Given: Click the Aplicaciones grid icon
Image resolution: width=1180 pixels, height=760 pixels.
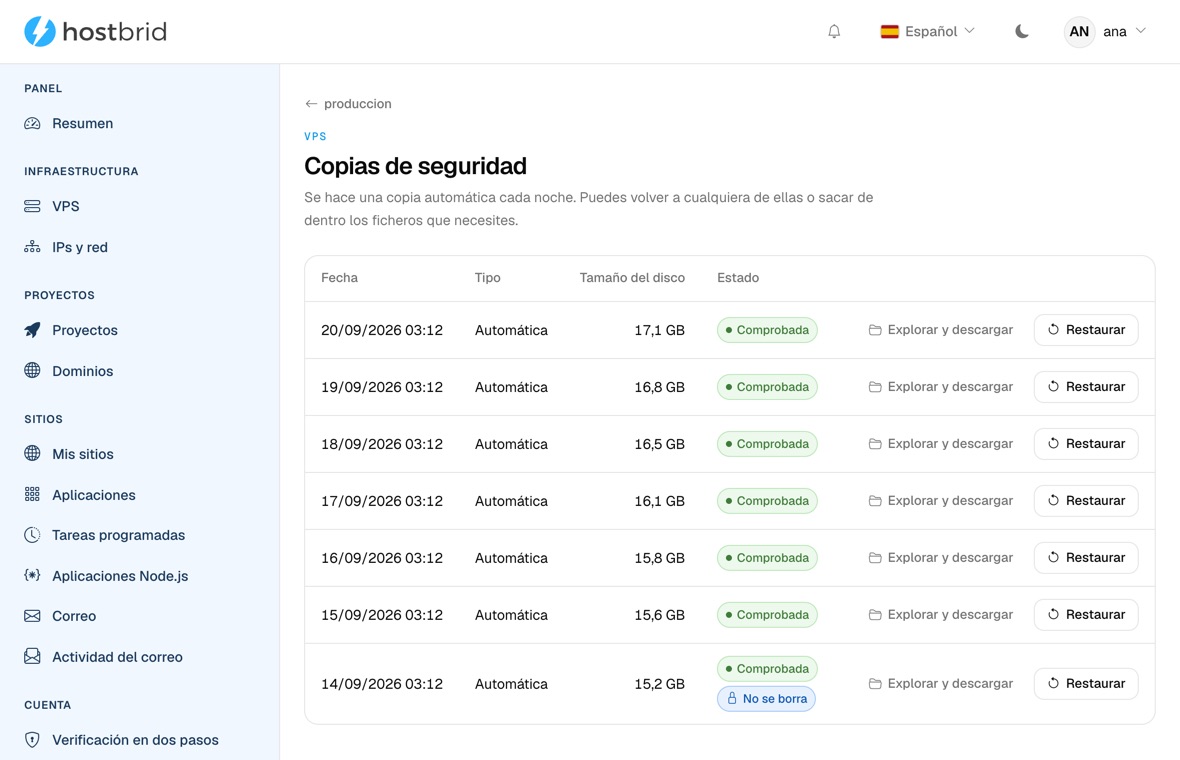Looking at the screenshot, I should (x=32, y=494).
